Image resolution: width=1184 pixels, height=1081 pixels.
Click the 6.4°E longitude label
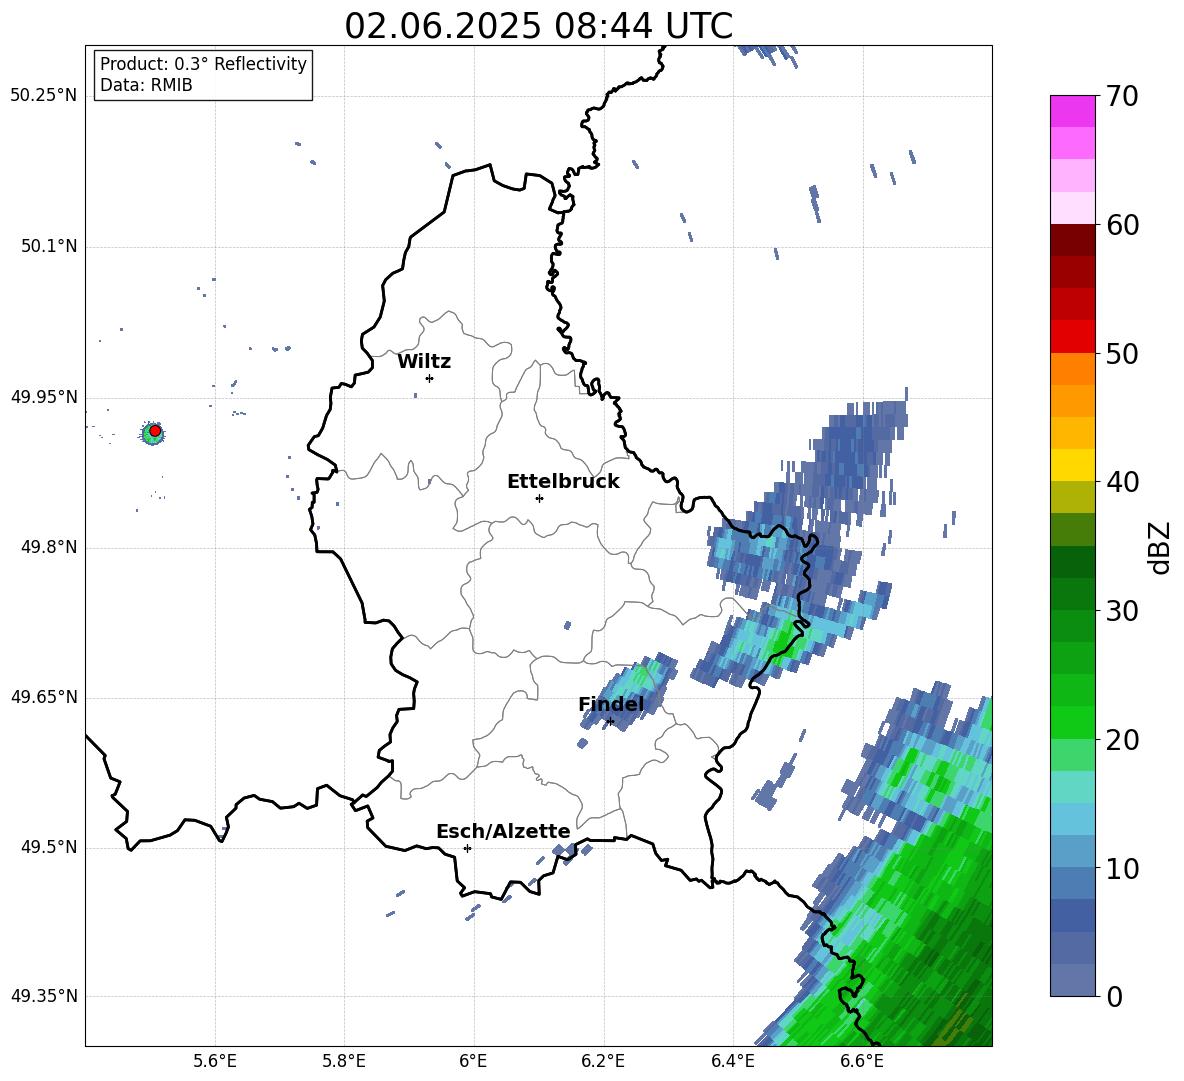point(732,1061)
